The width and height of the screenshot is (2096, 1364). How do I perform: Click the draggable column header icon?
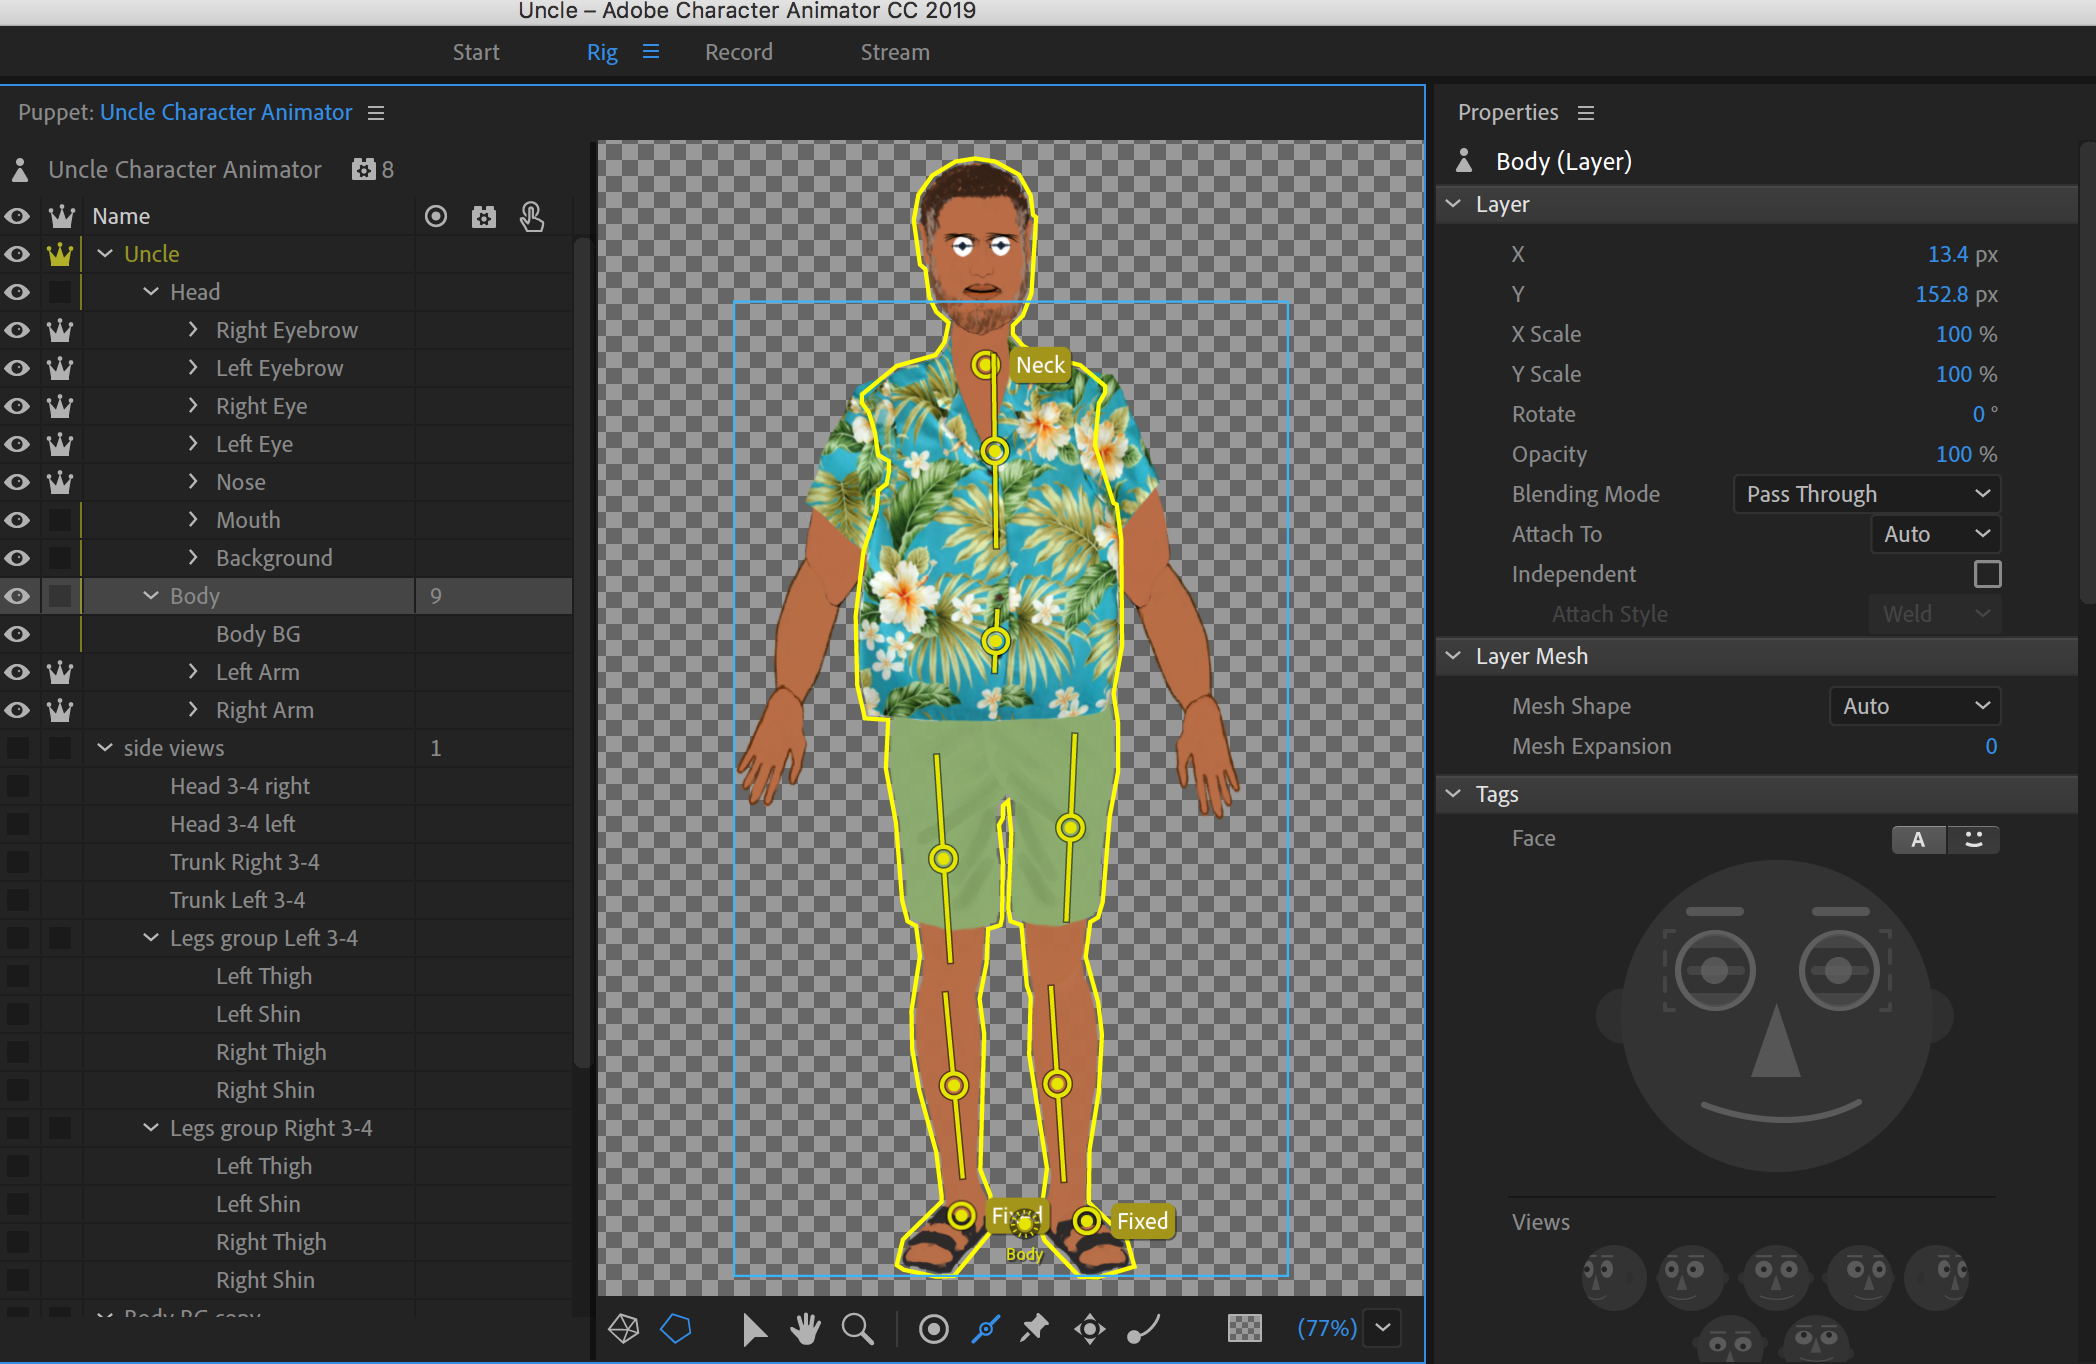(x=532, y=216)
